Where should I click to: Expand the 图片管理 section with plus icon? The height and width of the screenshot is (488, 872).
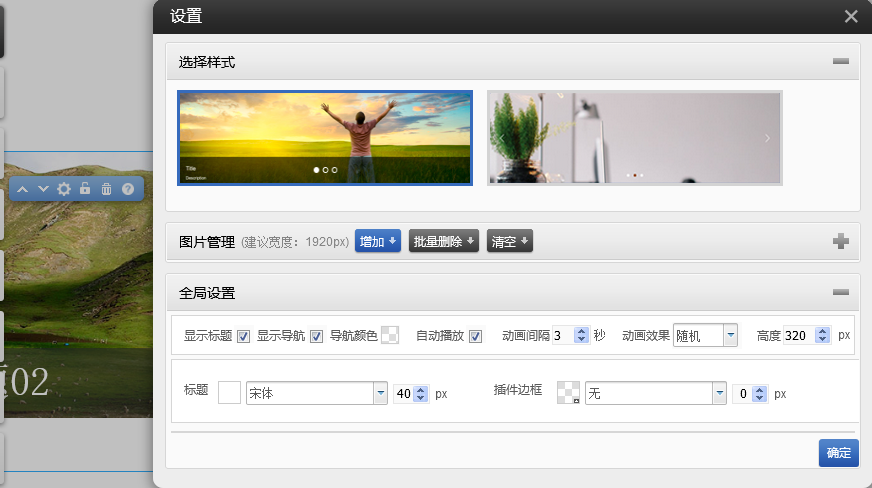840,241
